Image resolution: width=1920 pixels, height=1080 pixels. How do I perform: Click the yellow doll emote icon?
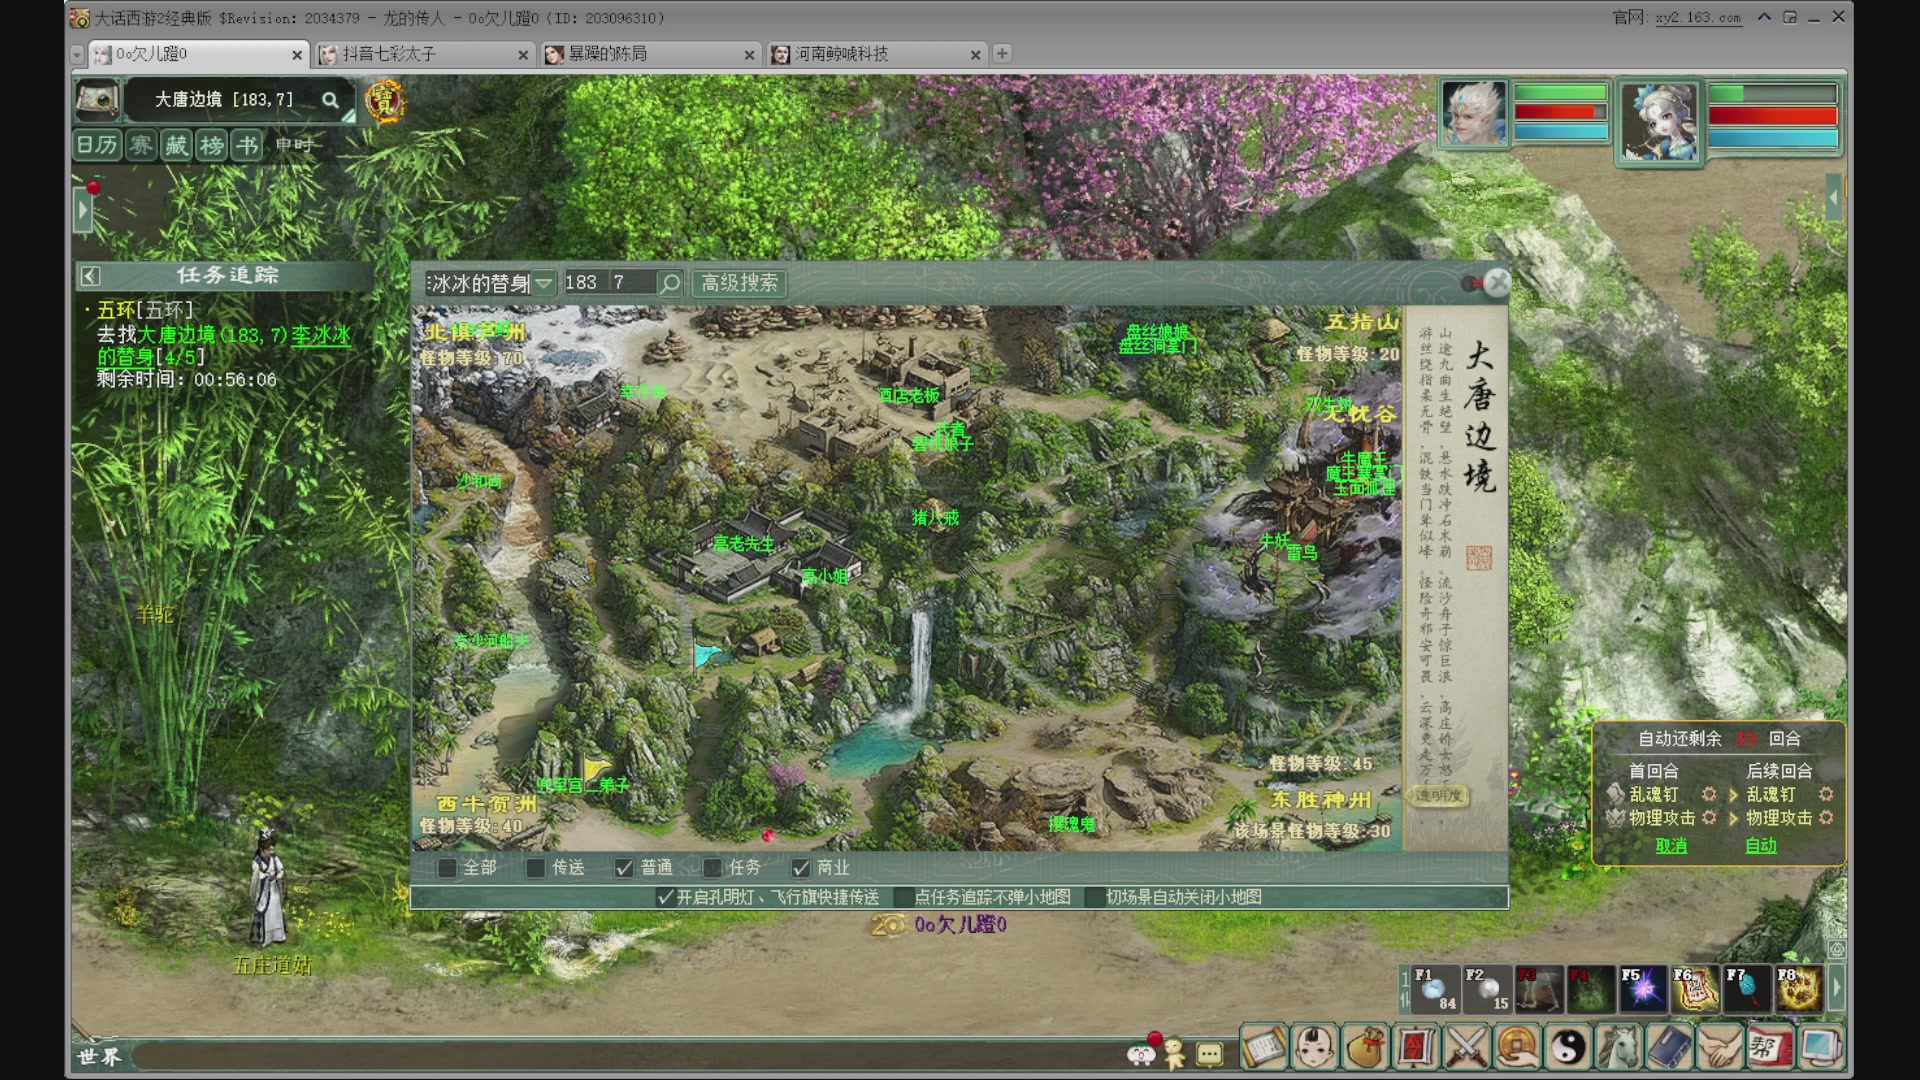1175,1053
